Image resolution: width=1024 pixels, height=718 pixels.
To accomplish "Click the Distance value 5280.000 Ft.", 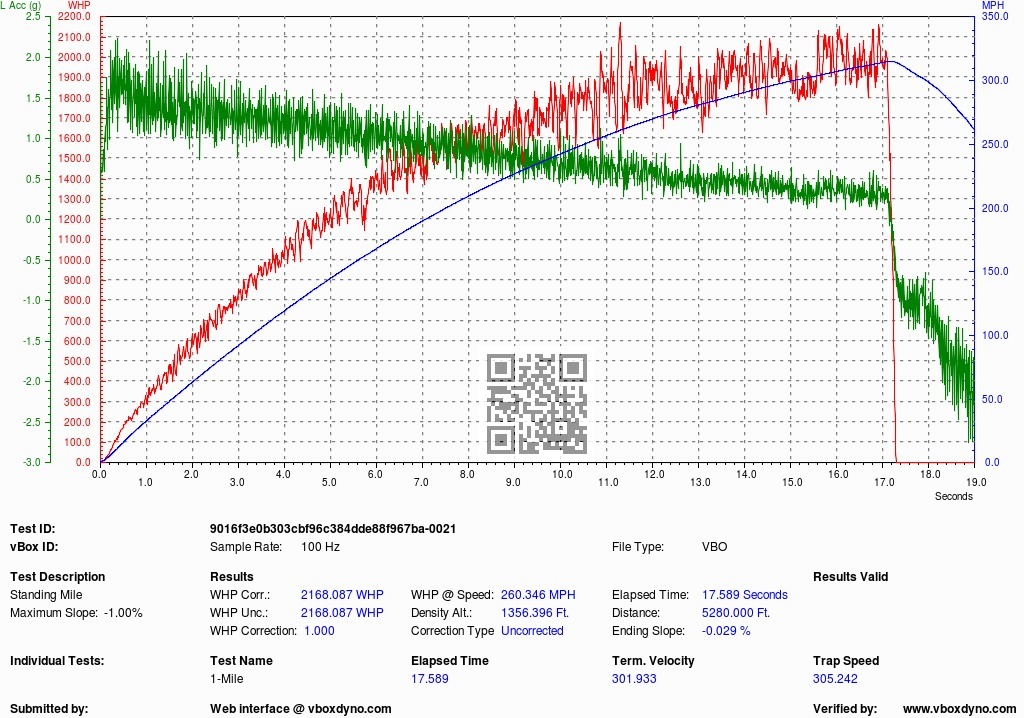I will pyautogui.click(x=736, y=613).
